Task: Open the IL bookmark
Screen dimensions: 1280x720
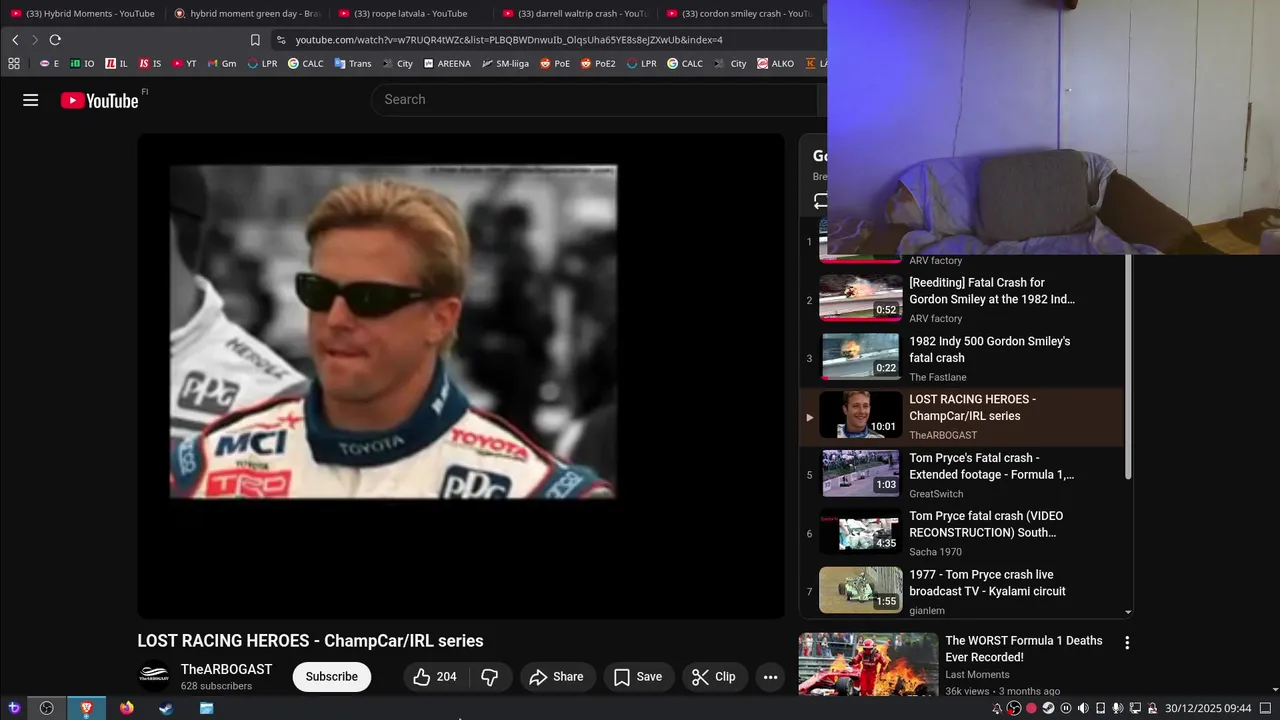Action: (x=116, y=63)
